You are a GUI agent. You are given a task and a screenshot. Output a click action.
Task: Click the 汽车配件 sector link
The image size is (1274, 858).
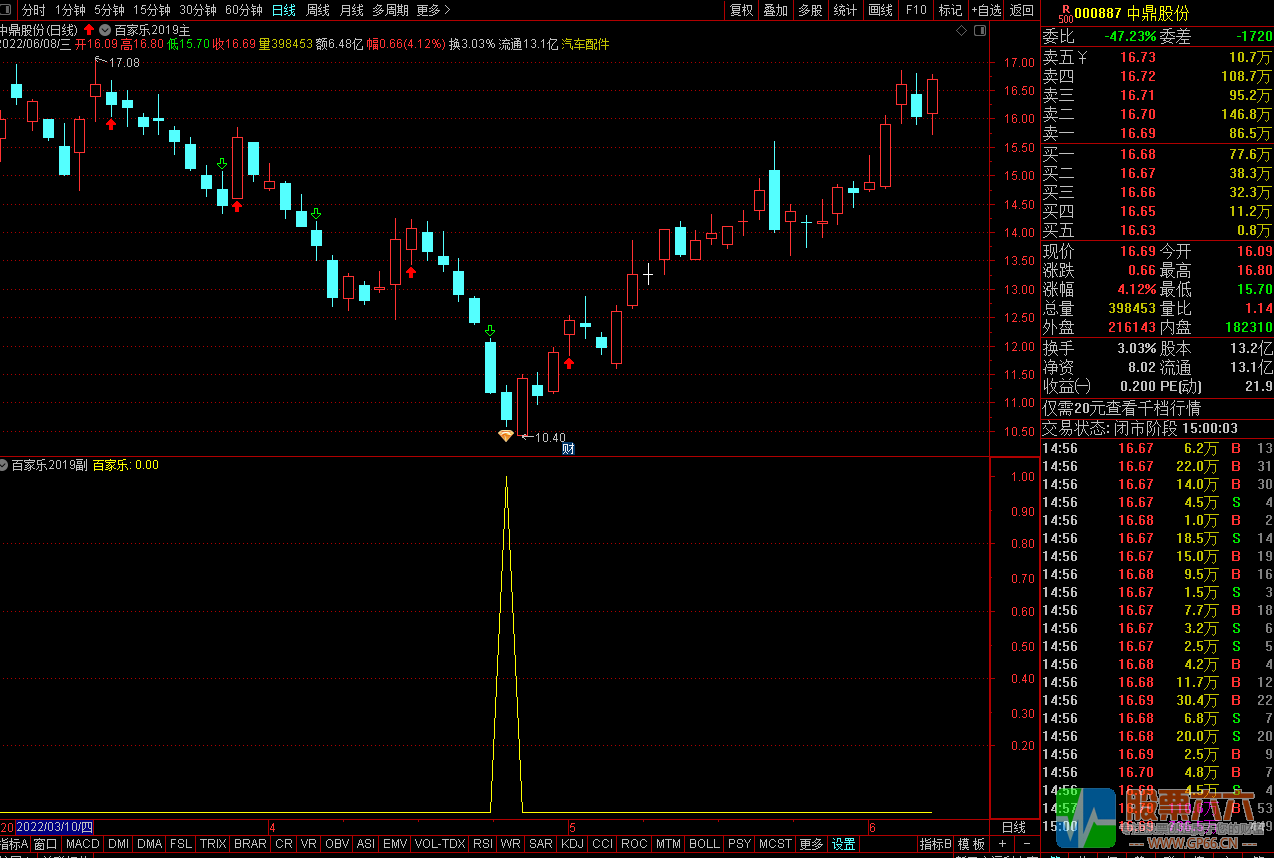(x=585, y=44)
